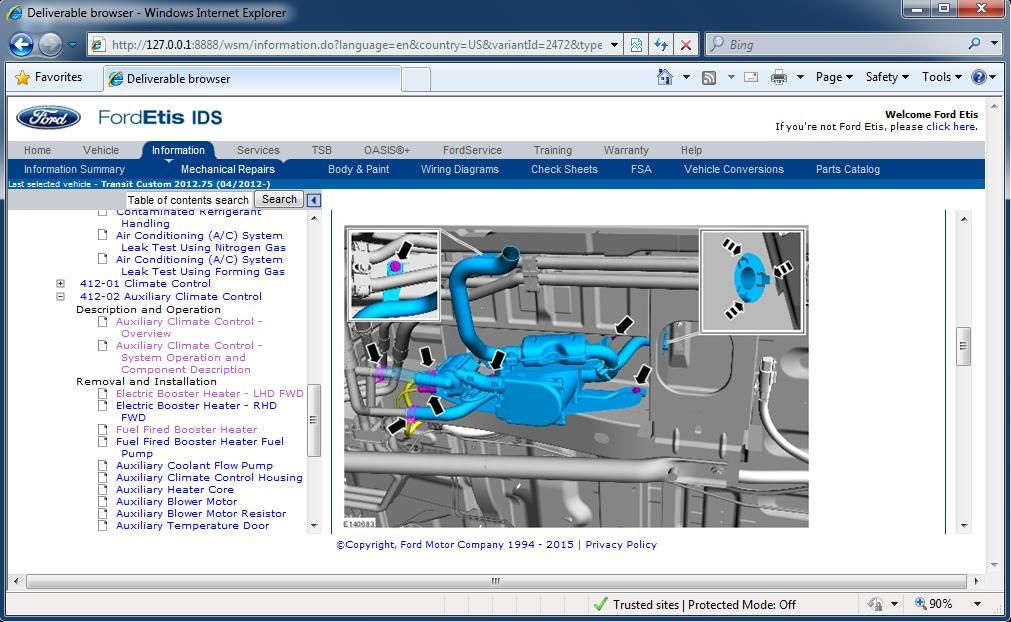Open Check Sheets submenu
This screenshot has height=622, width=1011.
pyautogui.click(x=564, y=169)
